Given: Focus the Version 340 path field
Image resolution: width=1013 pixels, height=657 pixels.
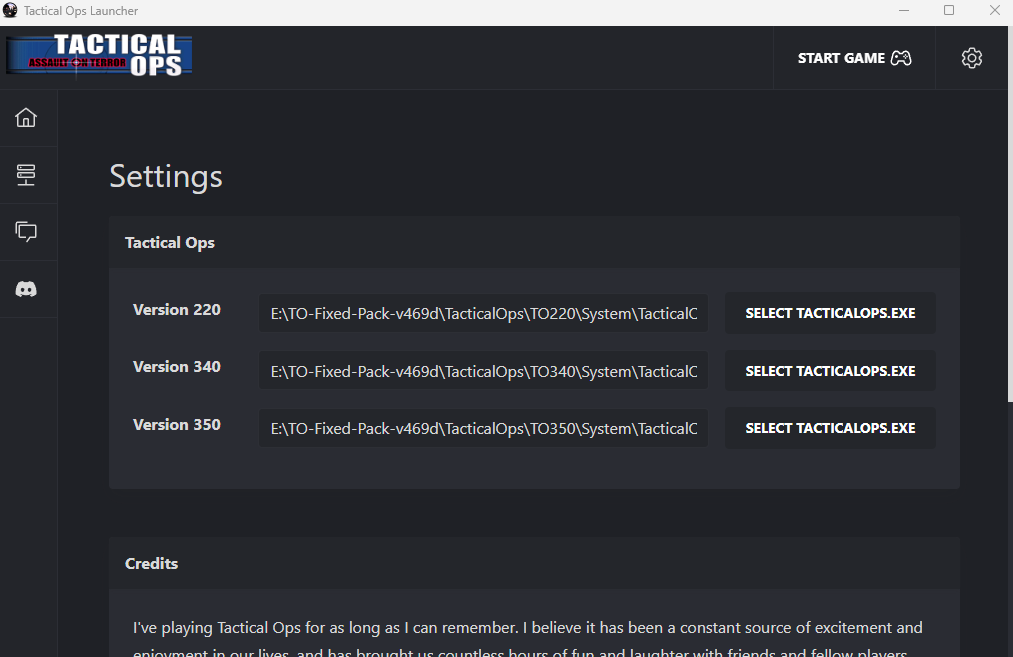Looking at the screenshot, I should pyautogui.click(x=483, y=372).
